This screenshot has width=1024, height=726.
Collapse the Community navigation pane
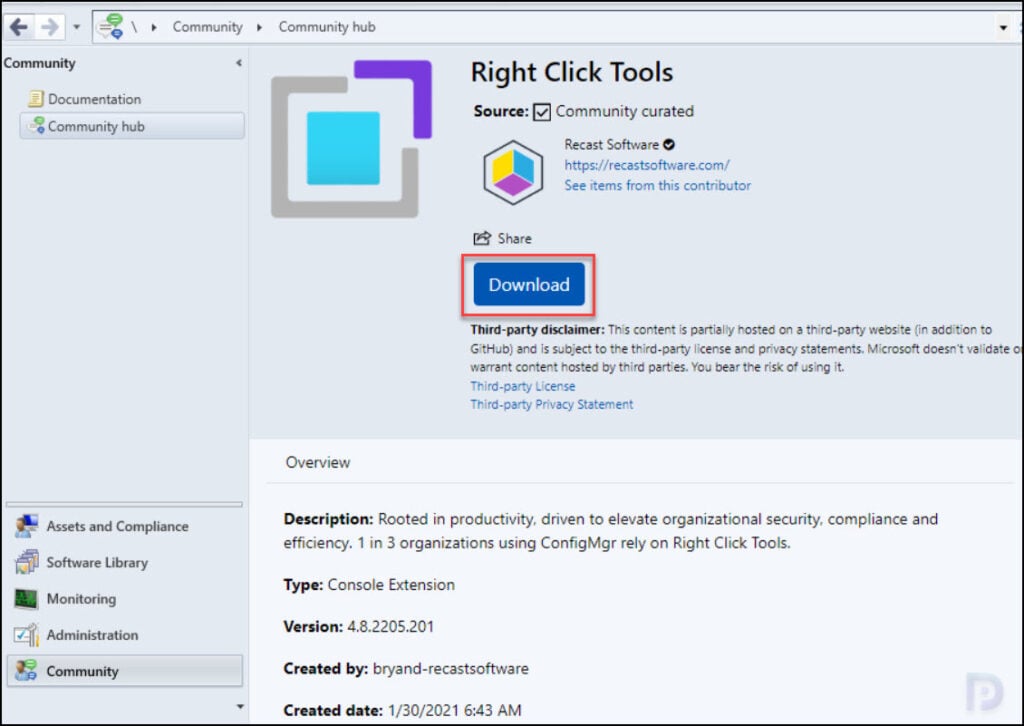239,63
